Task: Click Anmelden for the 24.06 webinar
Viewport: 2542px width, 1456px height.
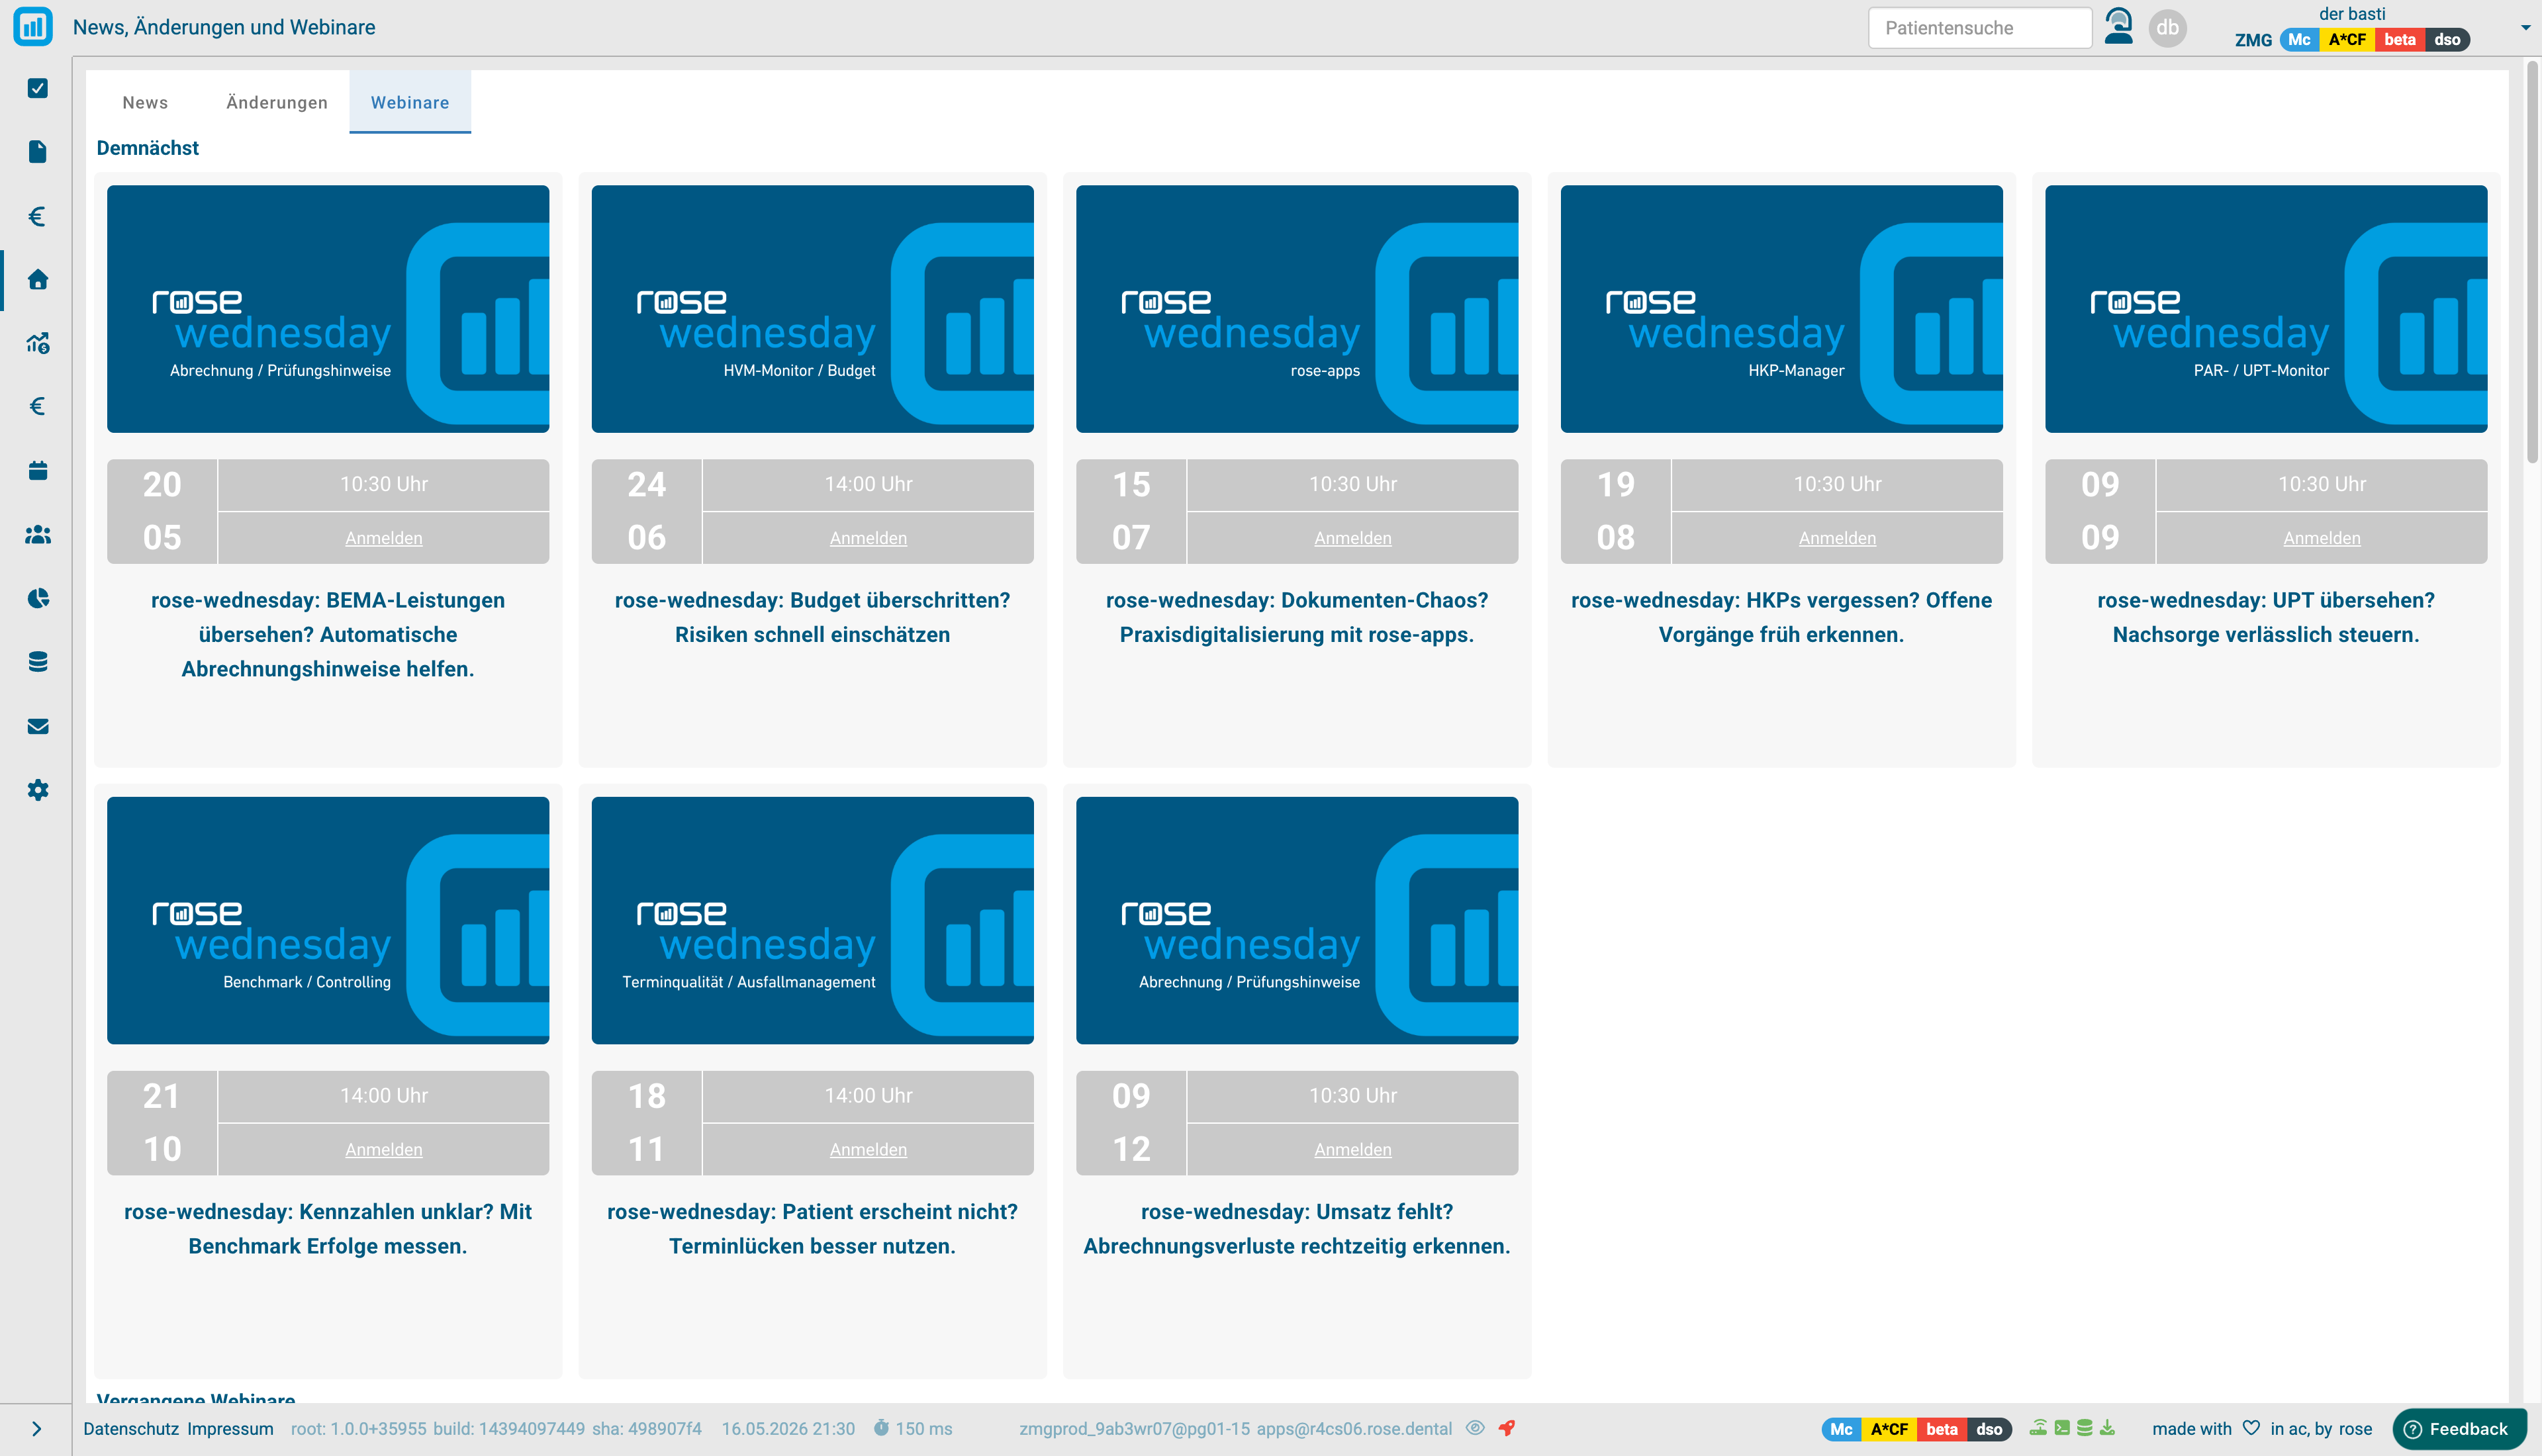Action: coord(868,538)
